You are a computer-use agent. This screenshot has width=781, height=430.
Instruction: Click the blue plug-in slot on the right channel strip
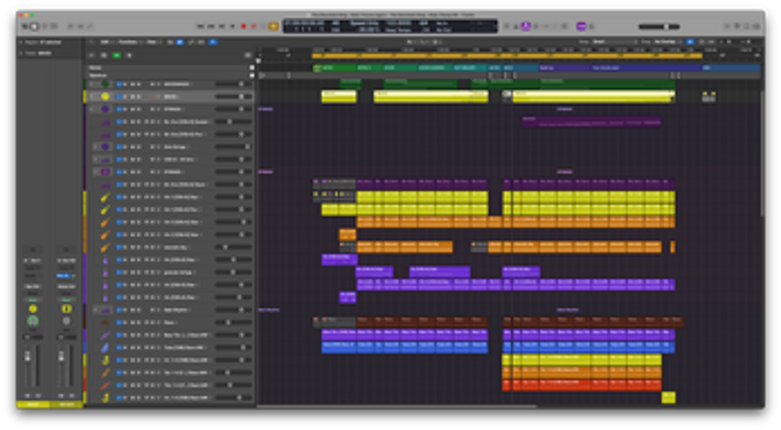coord(65,276)
